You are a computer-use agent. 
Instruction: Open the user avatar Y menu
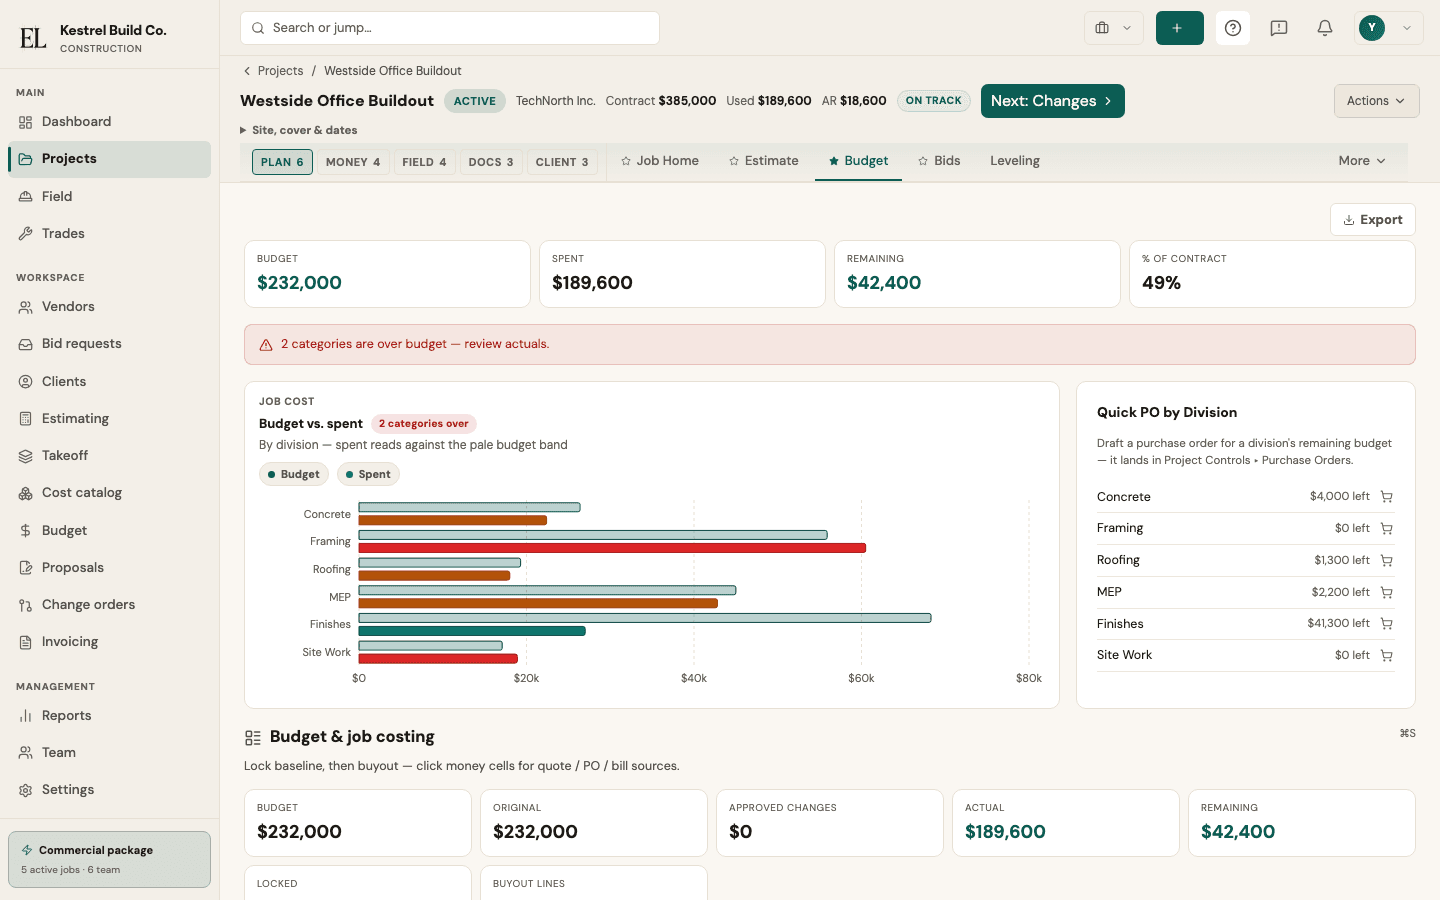[x=1389, y=28]
